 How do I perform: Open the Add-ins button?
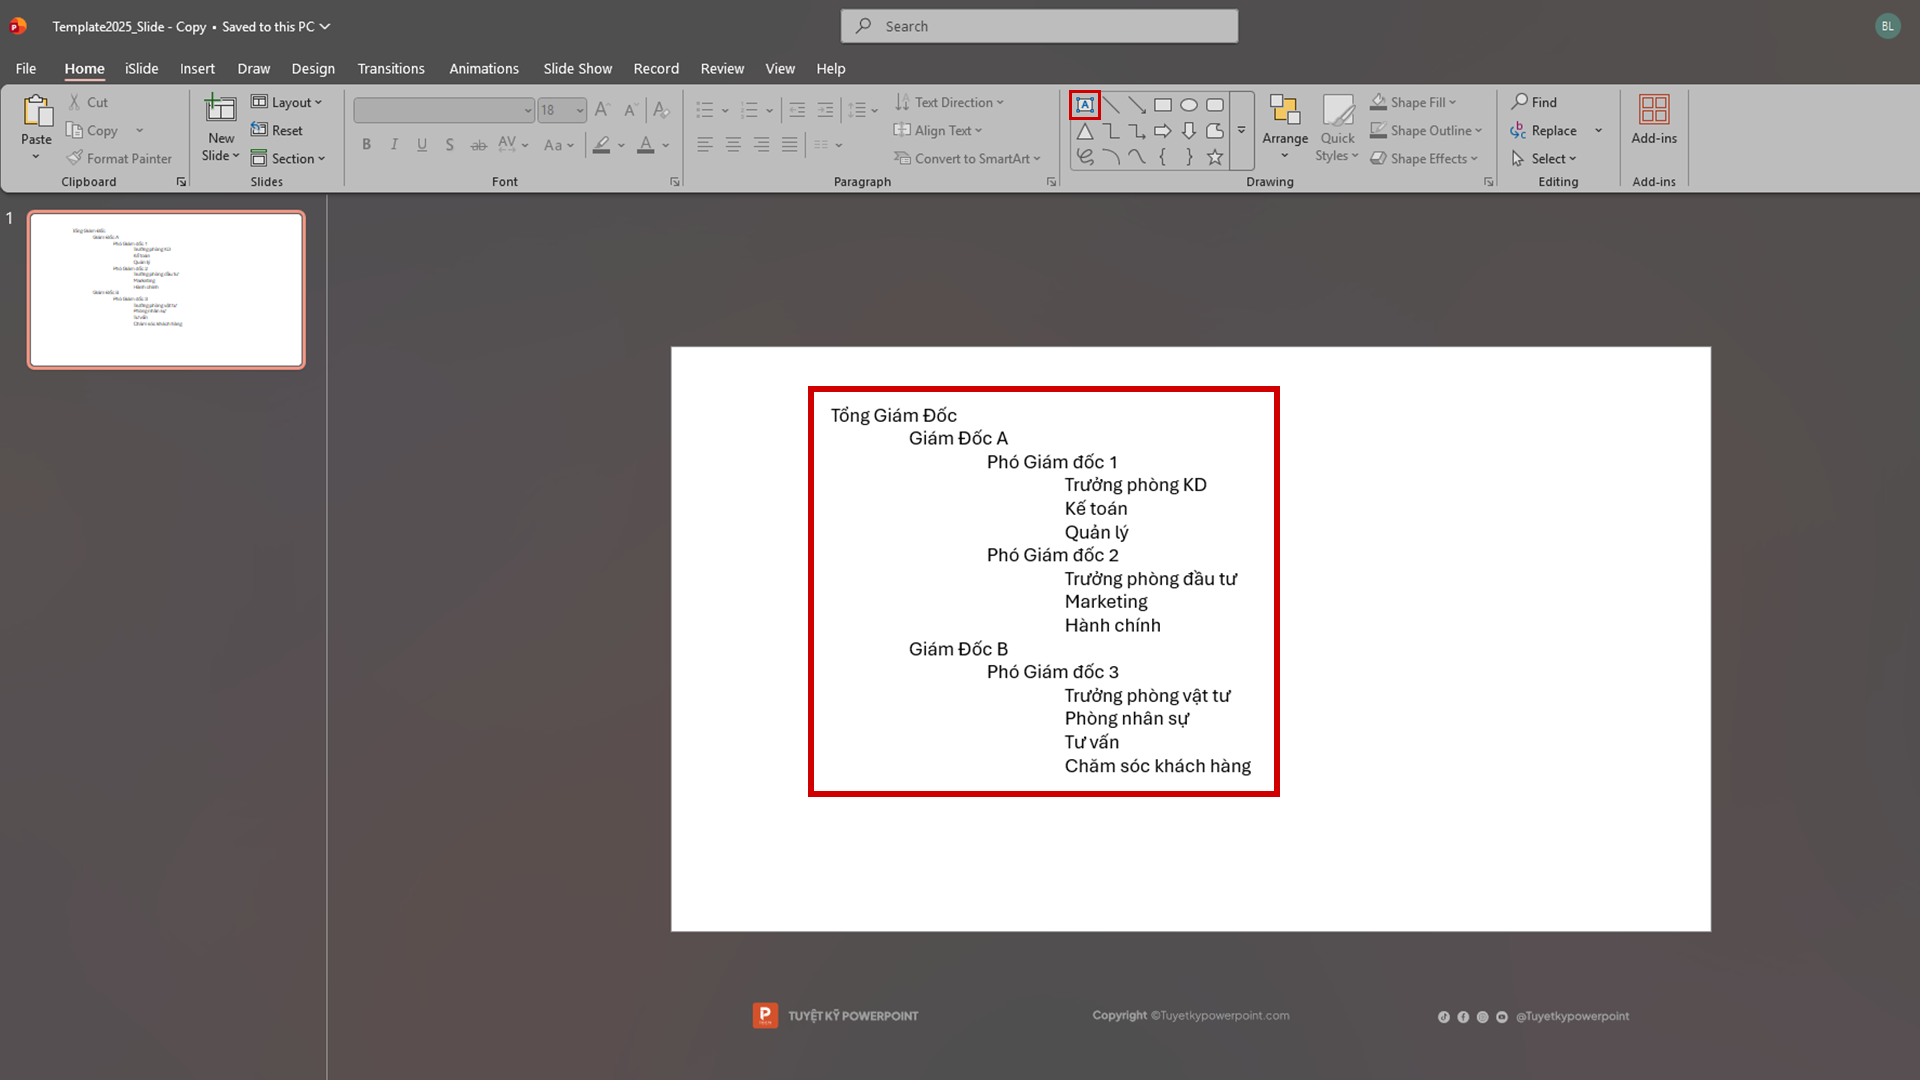tap(1654, 119)
